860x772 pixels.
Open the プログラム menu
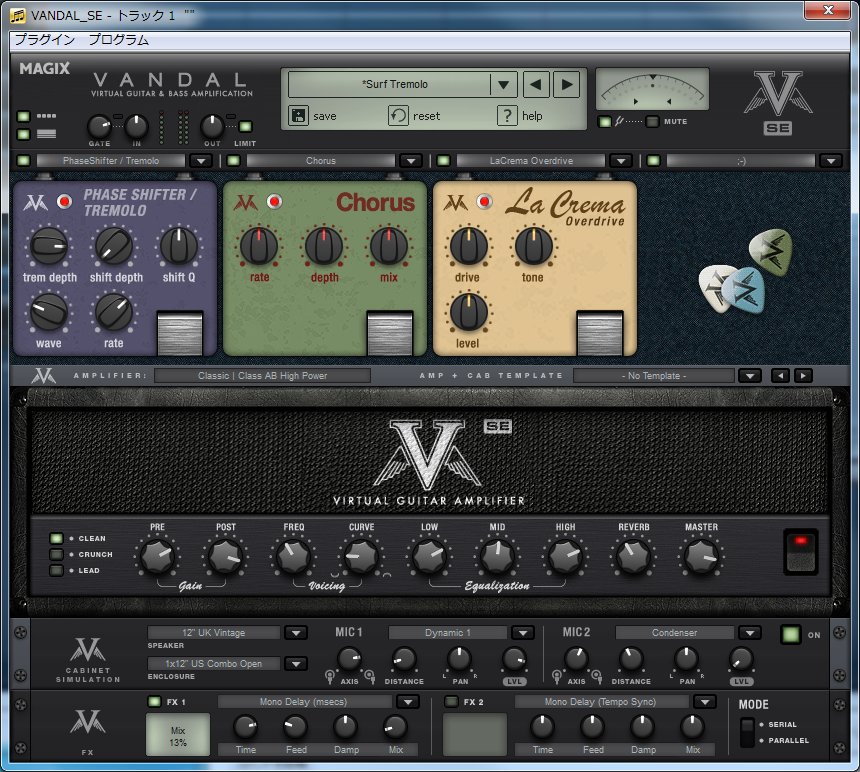point(118,39)
